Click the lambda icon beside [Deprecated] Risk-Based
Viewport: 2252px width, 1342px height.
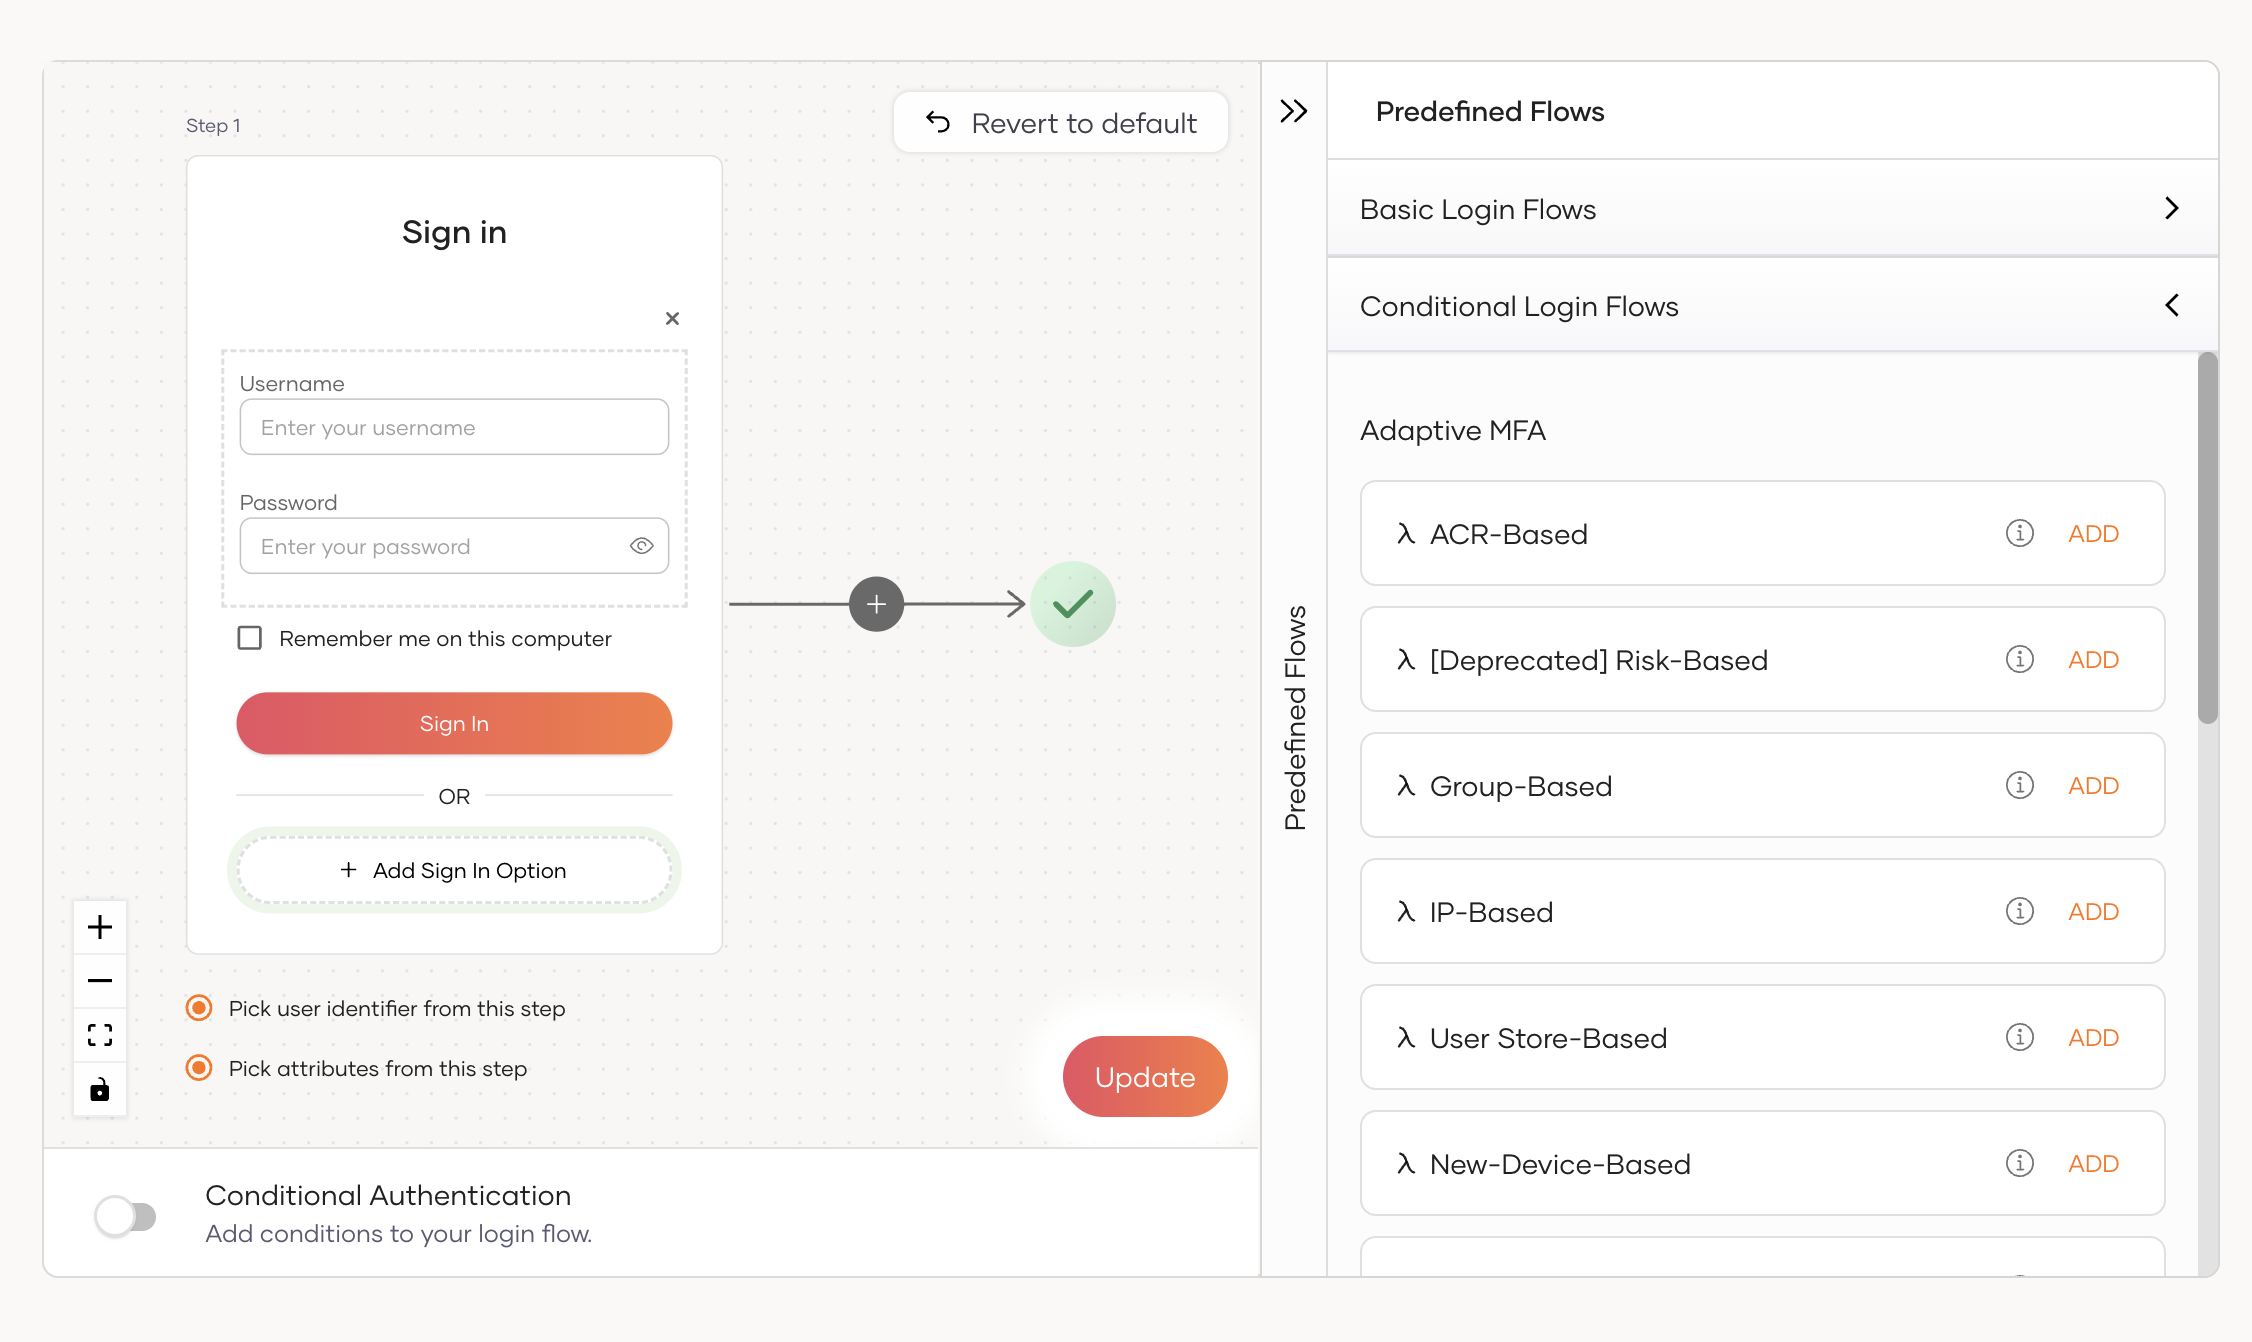point(1406,660)
